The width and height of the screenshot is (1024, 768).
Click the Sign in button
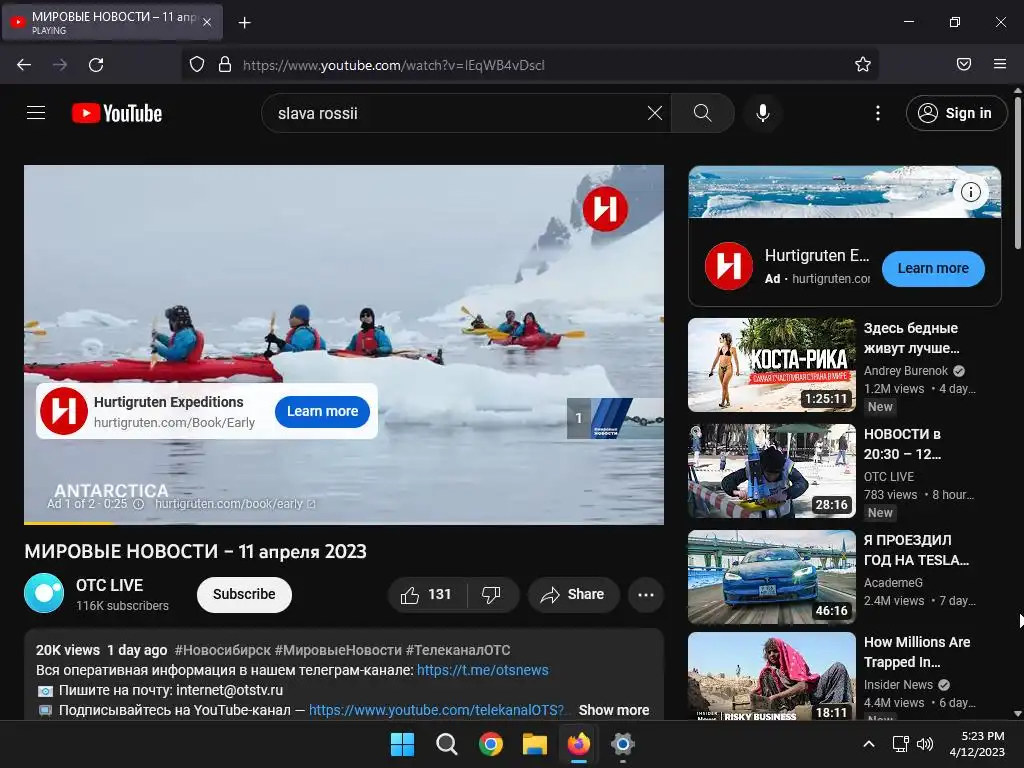[955, 113]
